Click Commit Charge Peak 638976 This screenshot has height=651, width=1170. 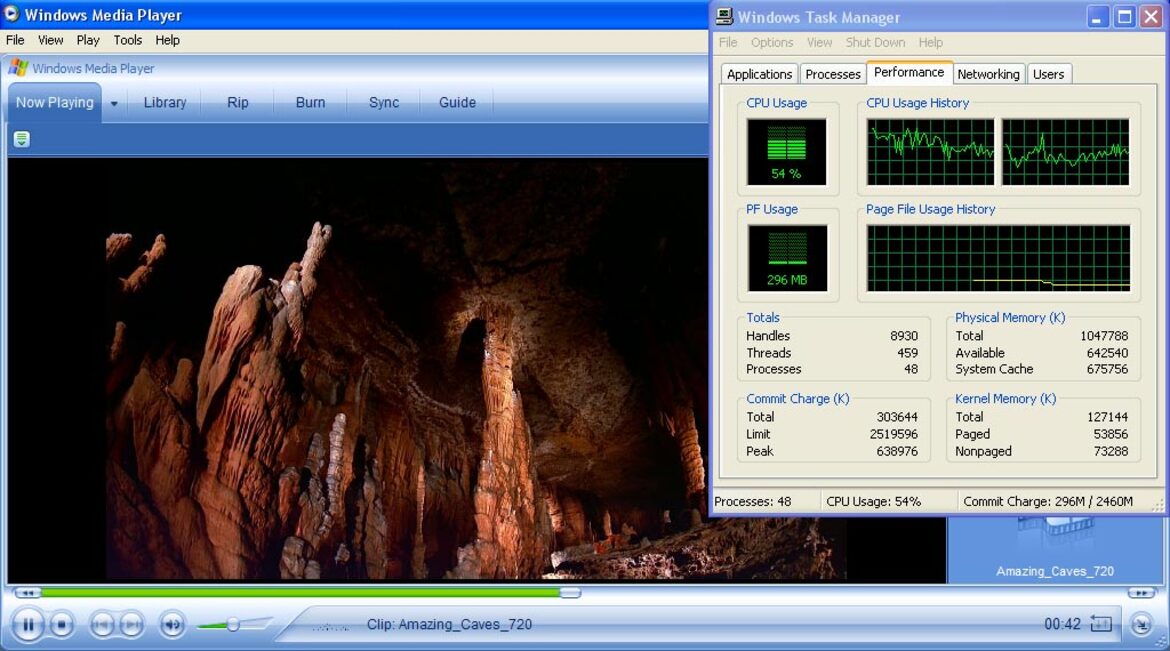[x=897, y=452]
